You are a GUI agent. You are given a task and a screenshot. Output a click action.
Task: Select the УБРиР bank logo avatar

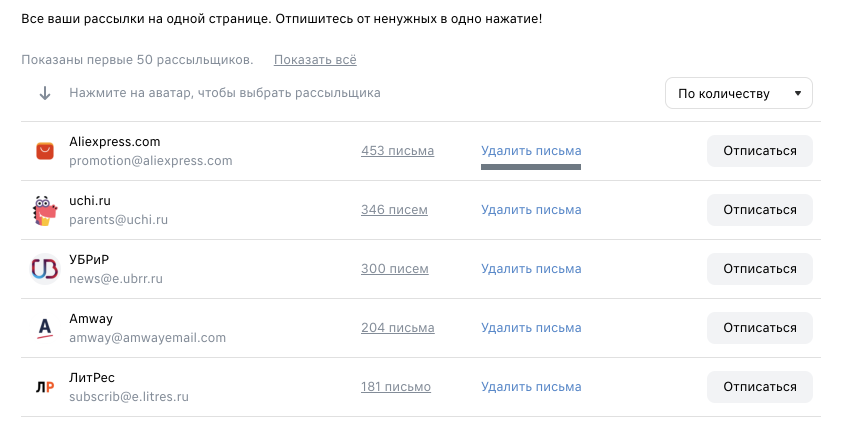coord(45,269)
